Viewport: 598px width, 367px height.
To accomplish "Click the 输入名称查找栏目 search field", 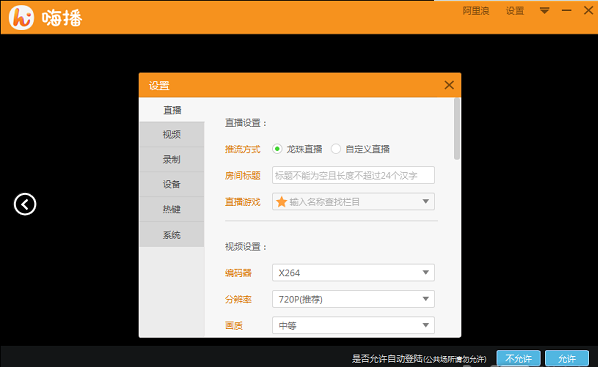I will click(x=353, y=201).
